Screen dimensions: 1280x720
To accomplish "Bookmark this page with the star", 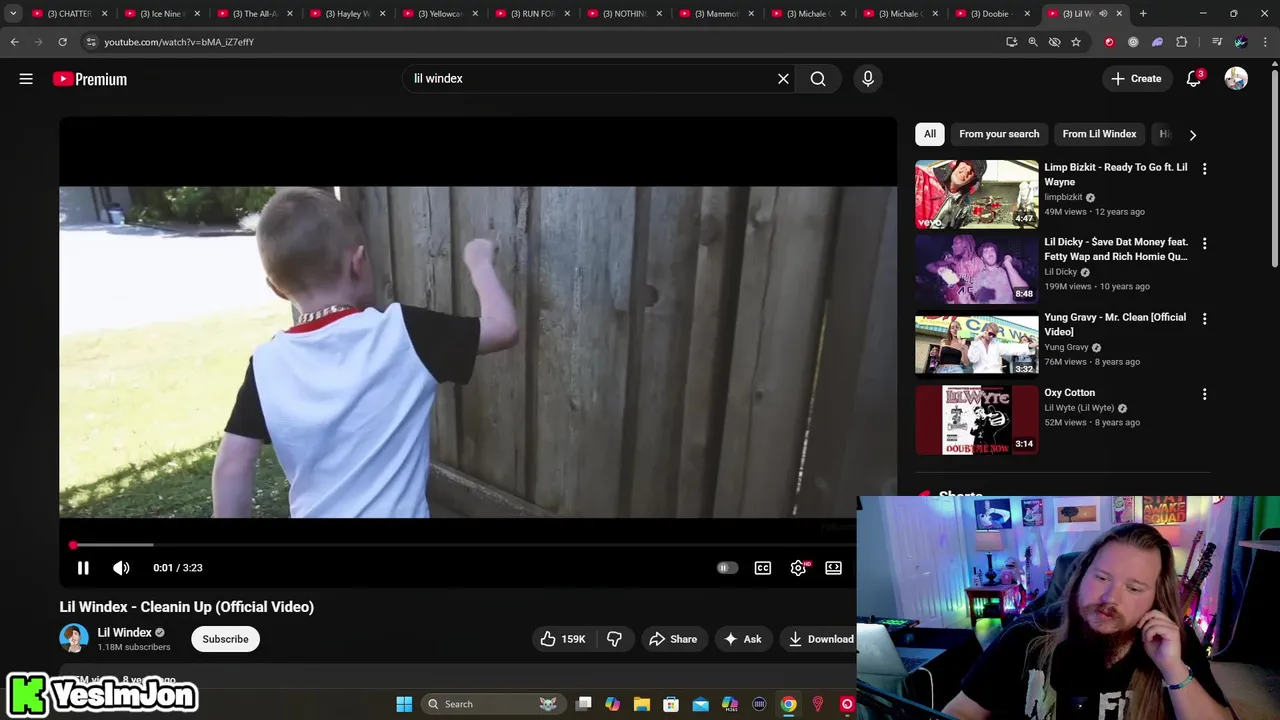I will [x=1076, y=42].
